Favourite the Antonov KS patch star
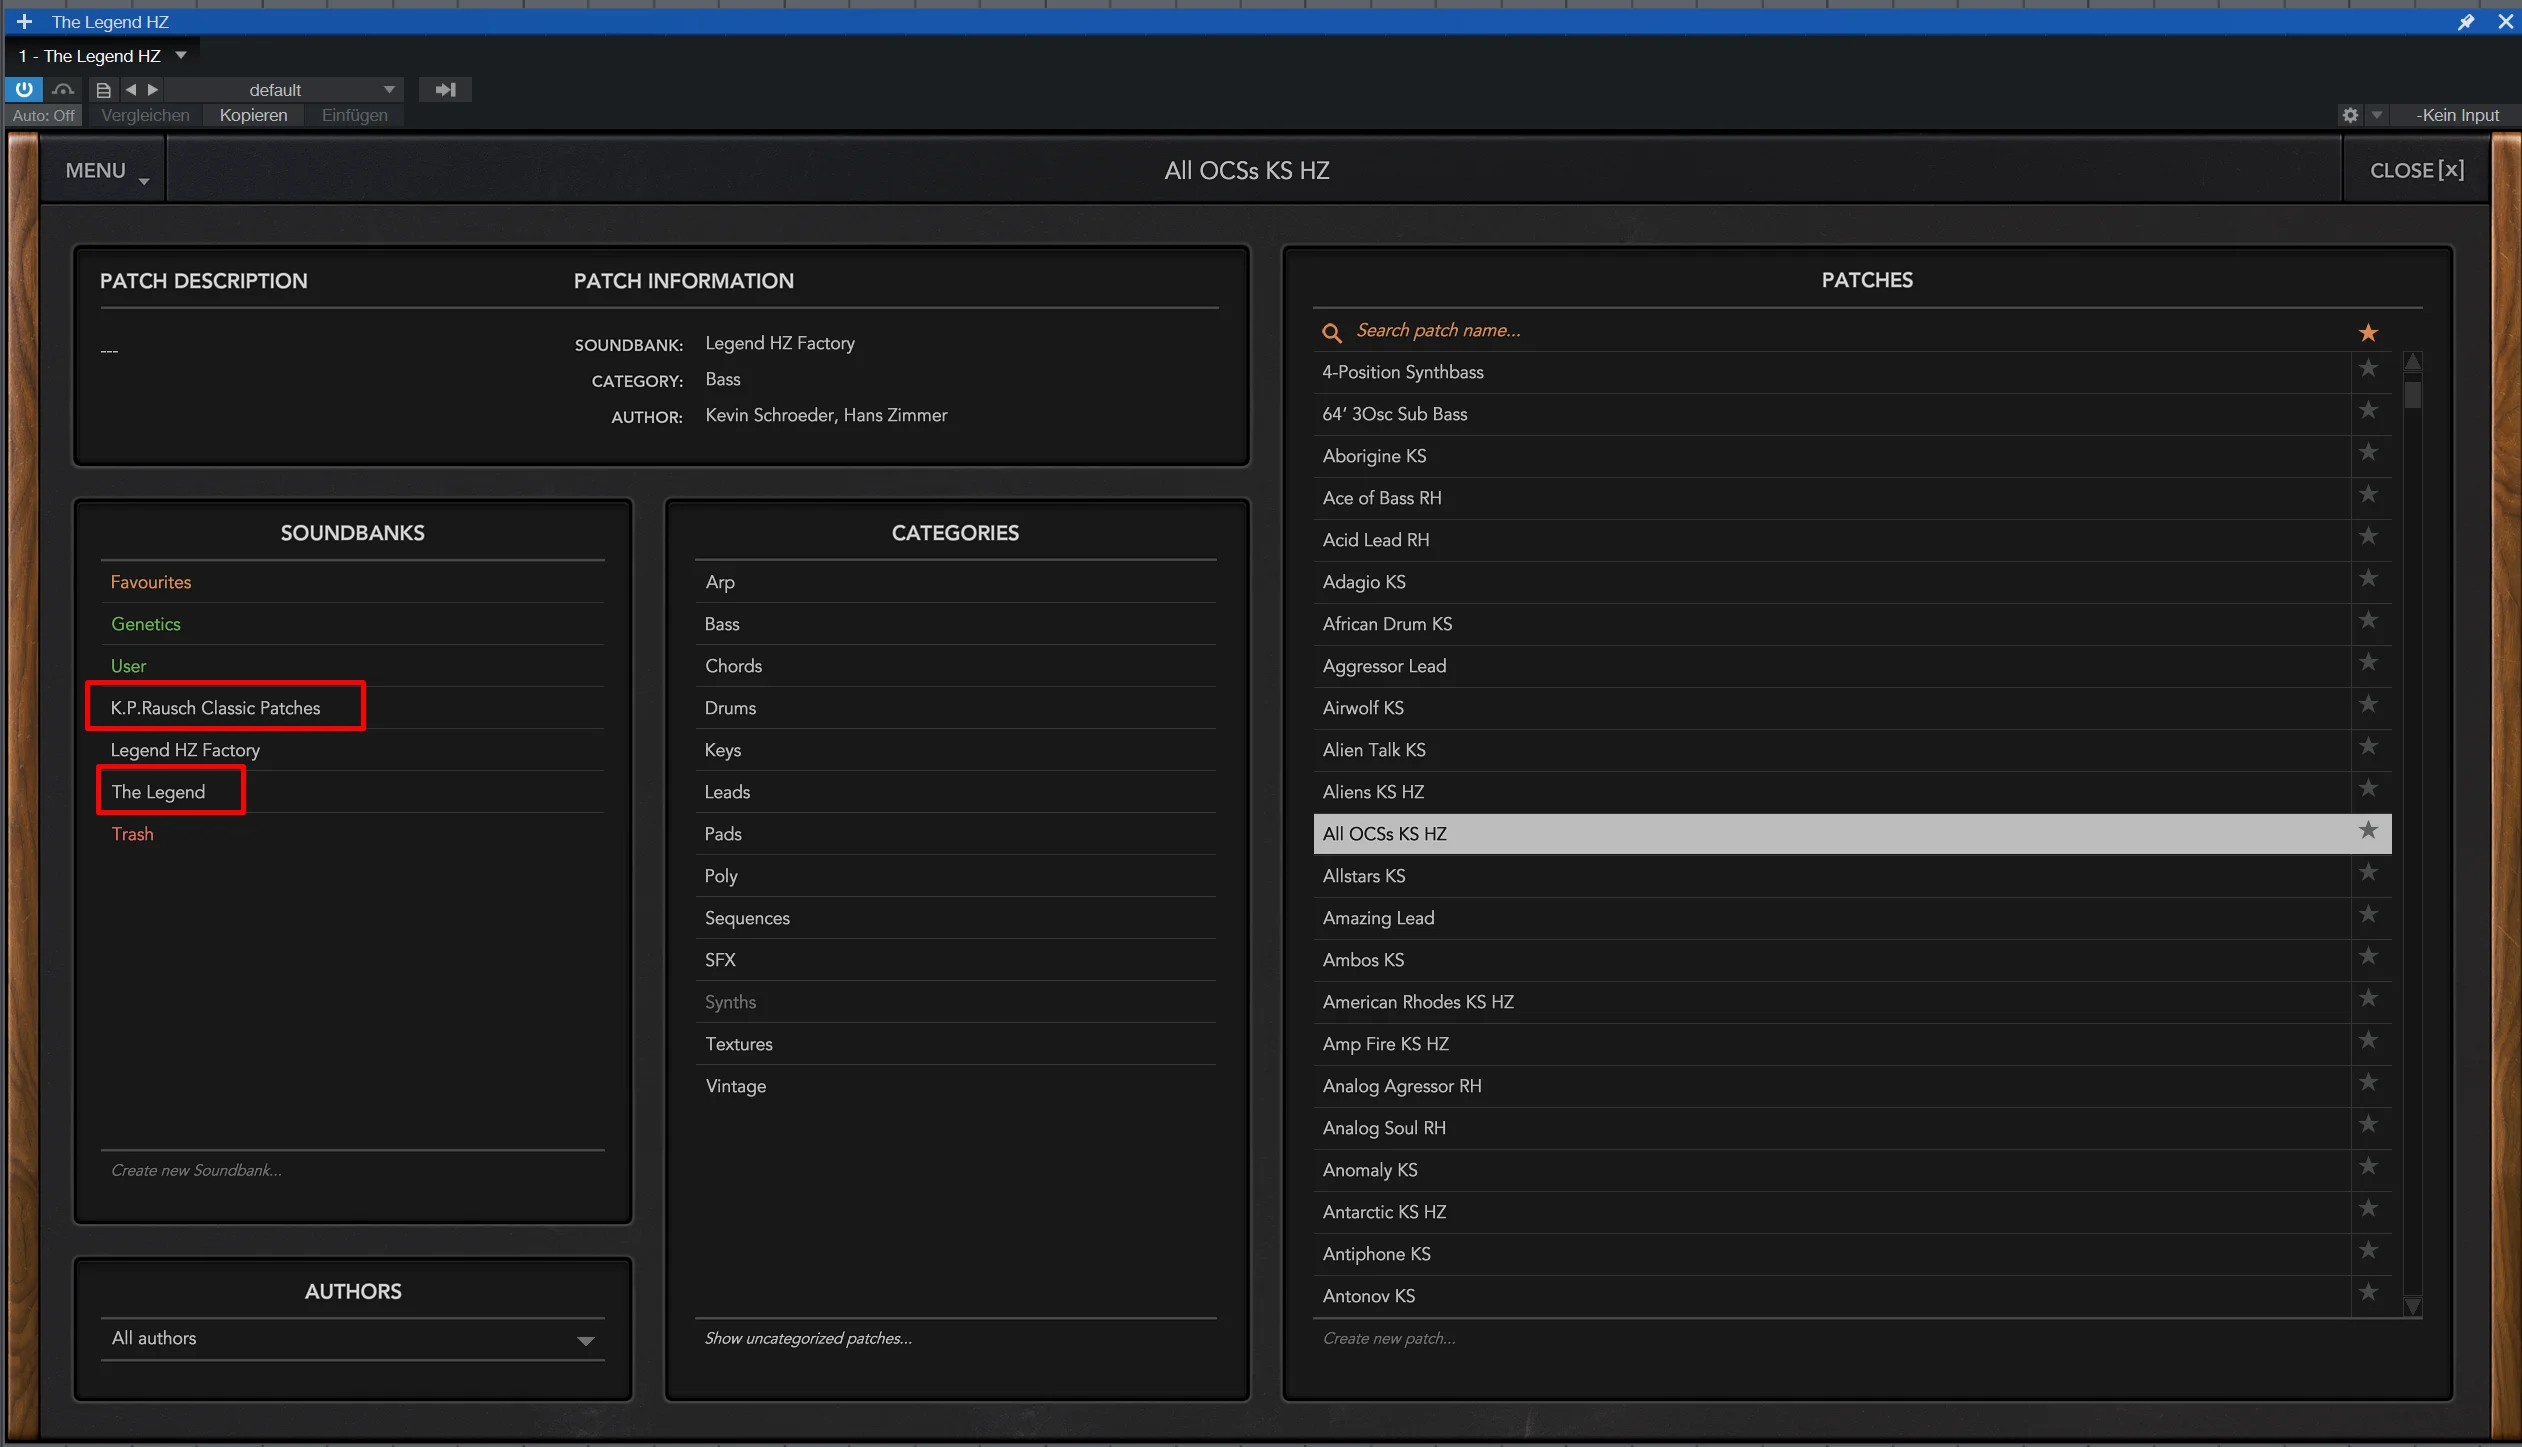The width and height of the screenshot is (2522, 1447). 2368,1293
